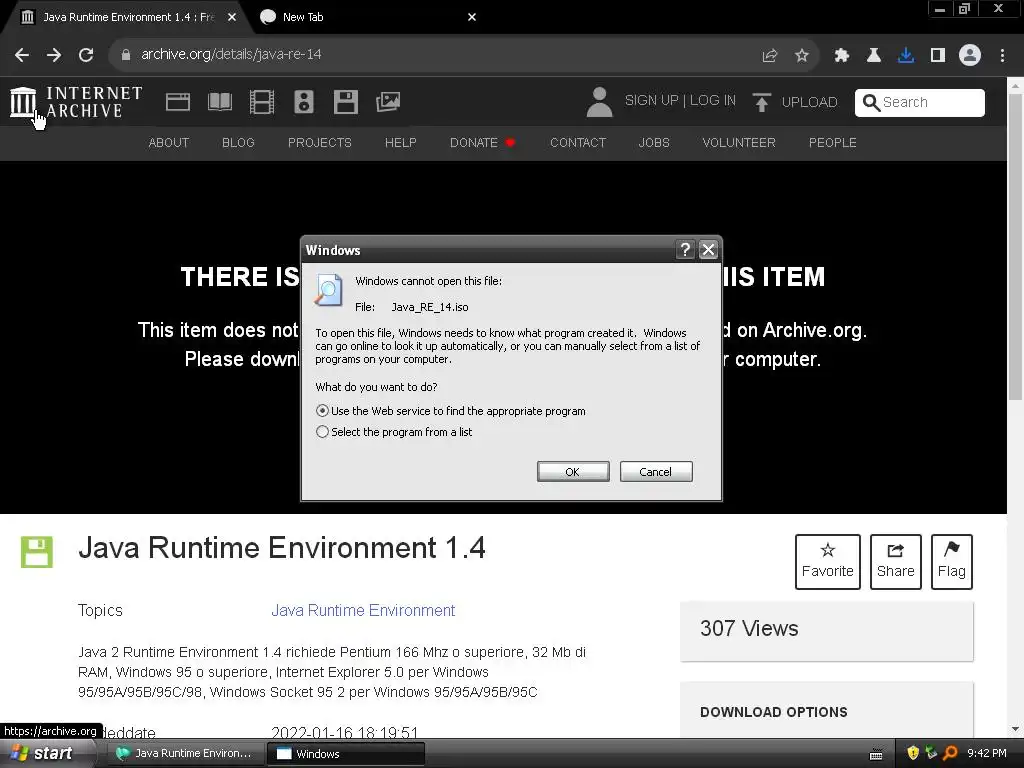Open Chrome three-dot menu

pyautogui.click(x=1002, y=55)
